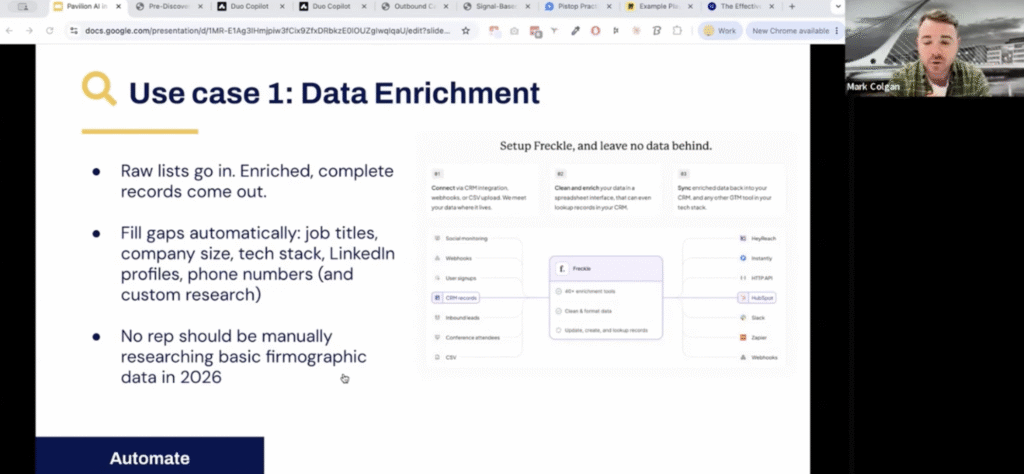Click the browser Forward arrow
This screenshot has height=474, width=1024.
(x=29, y=31)
